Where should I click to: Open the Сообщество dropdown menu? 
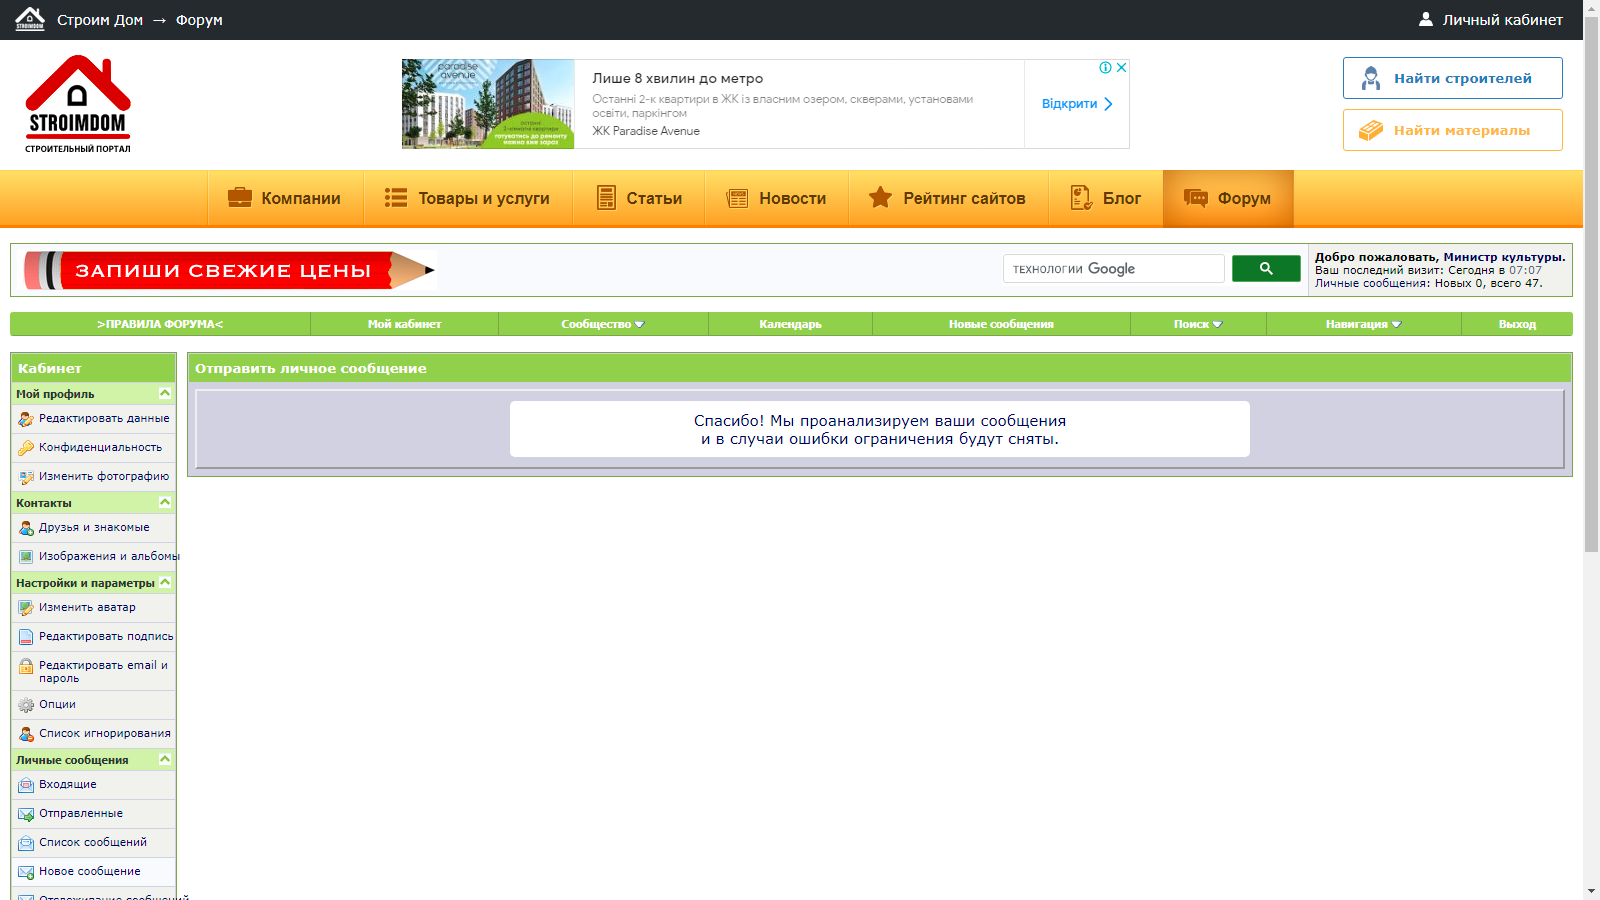601,324
